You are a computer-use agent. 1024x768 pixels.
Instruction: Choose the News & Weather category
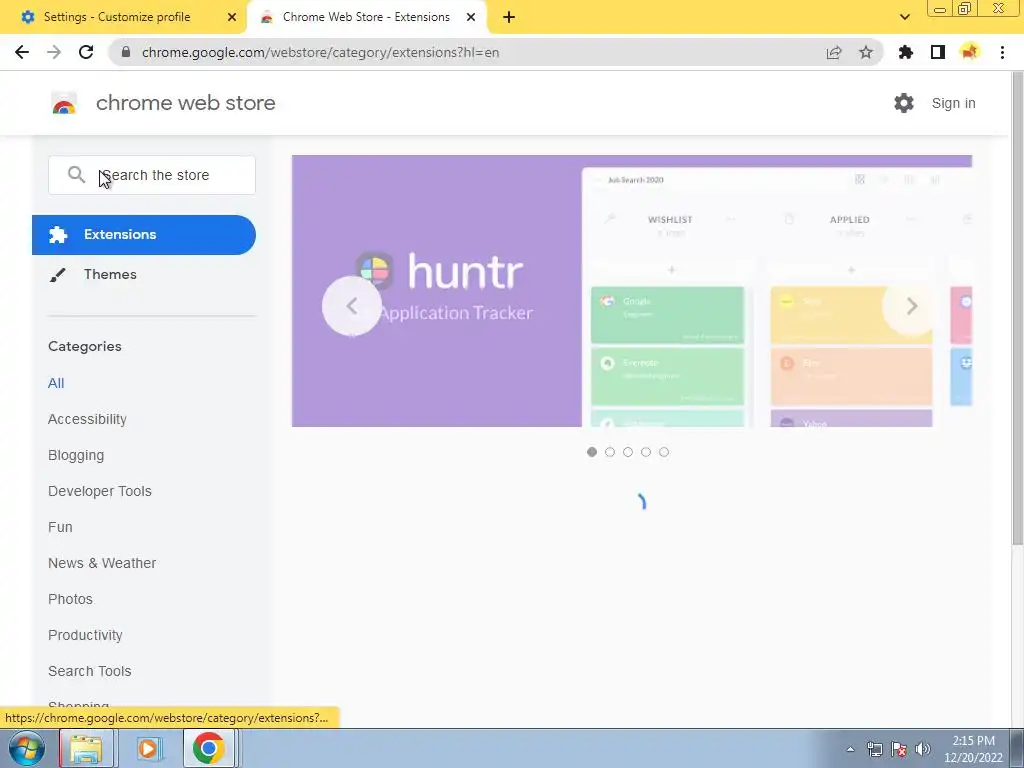[x=102, y=563]
